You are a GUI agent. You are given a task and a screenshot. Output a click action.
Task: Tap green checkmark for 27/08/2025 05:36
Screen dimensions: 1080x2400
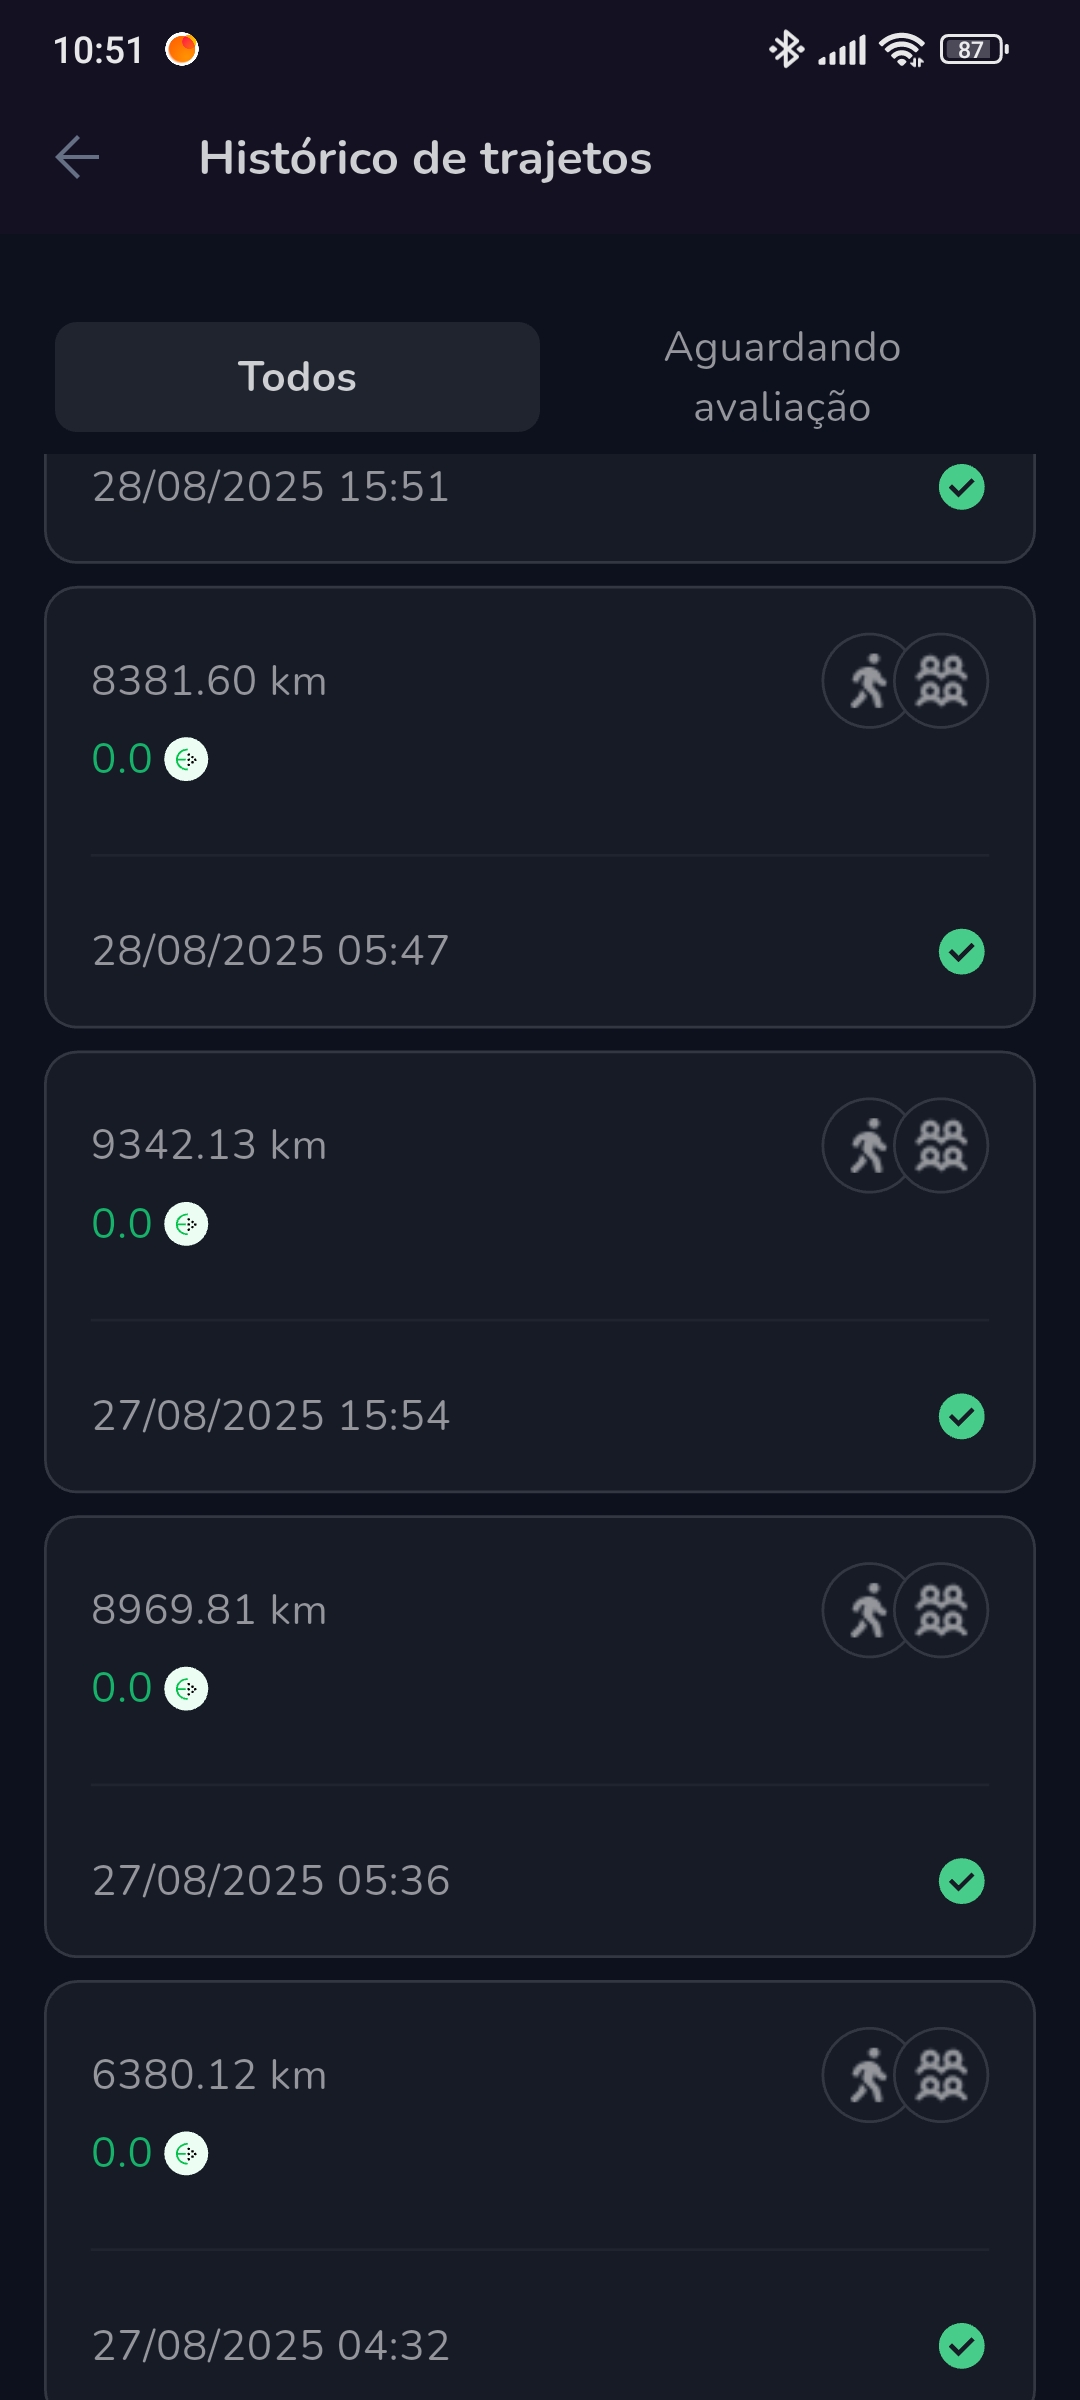pos(962,1881)
